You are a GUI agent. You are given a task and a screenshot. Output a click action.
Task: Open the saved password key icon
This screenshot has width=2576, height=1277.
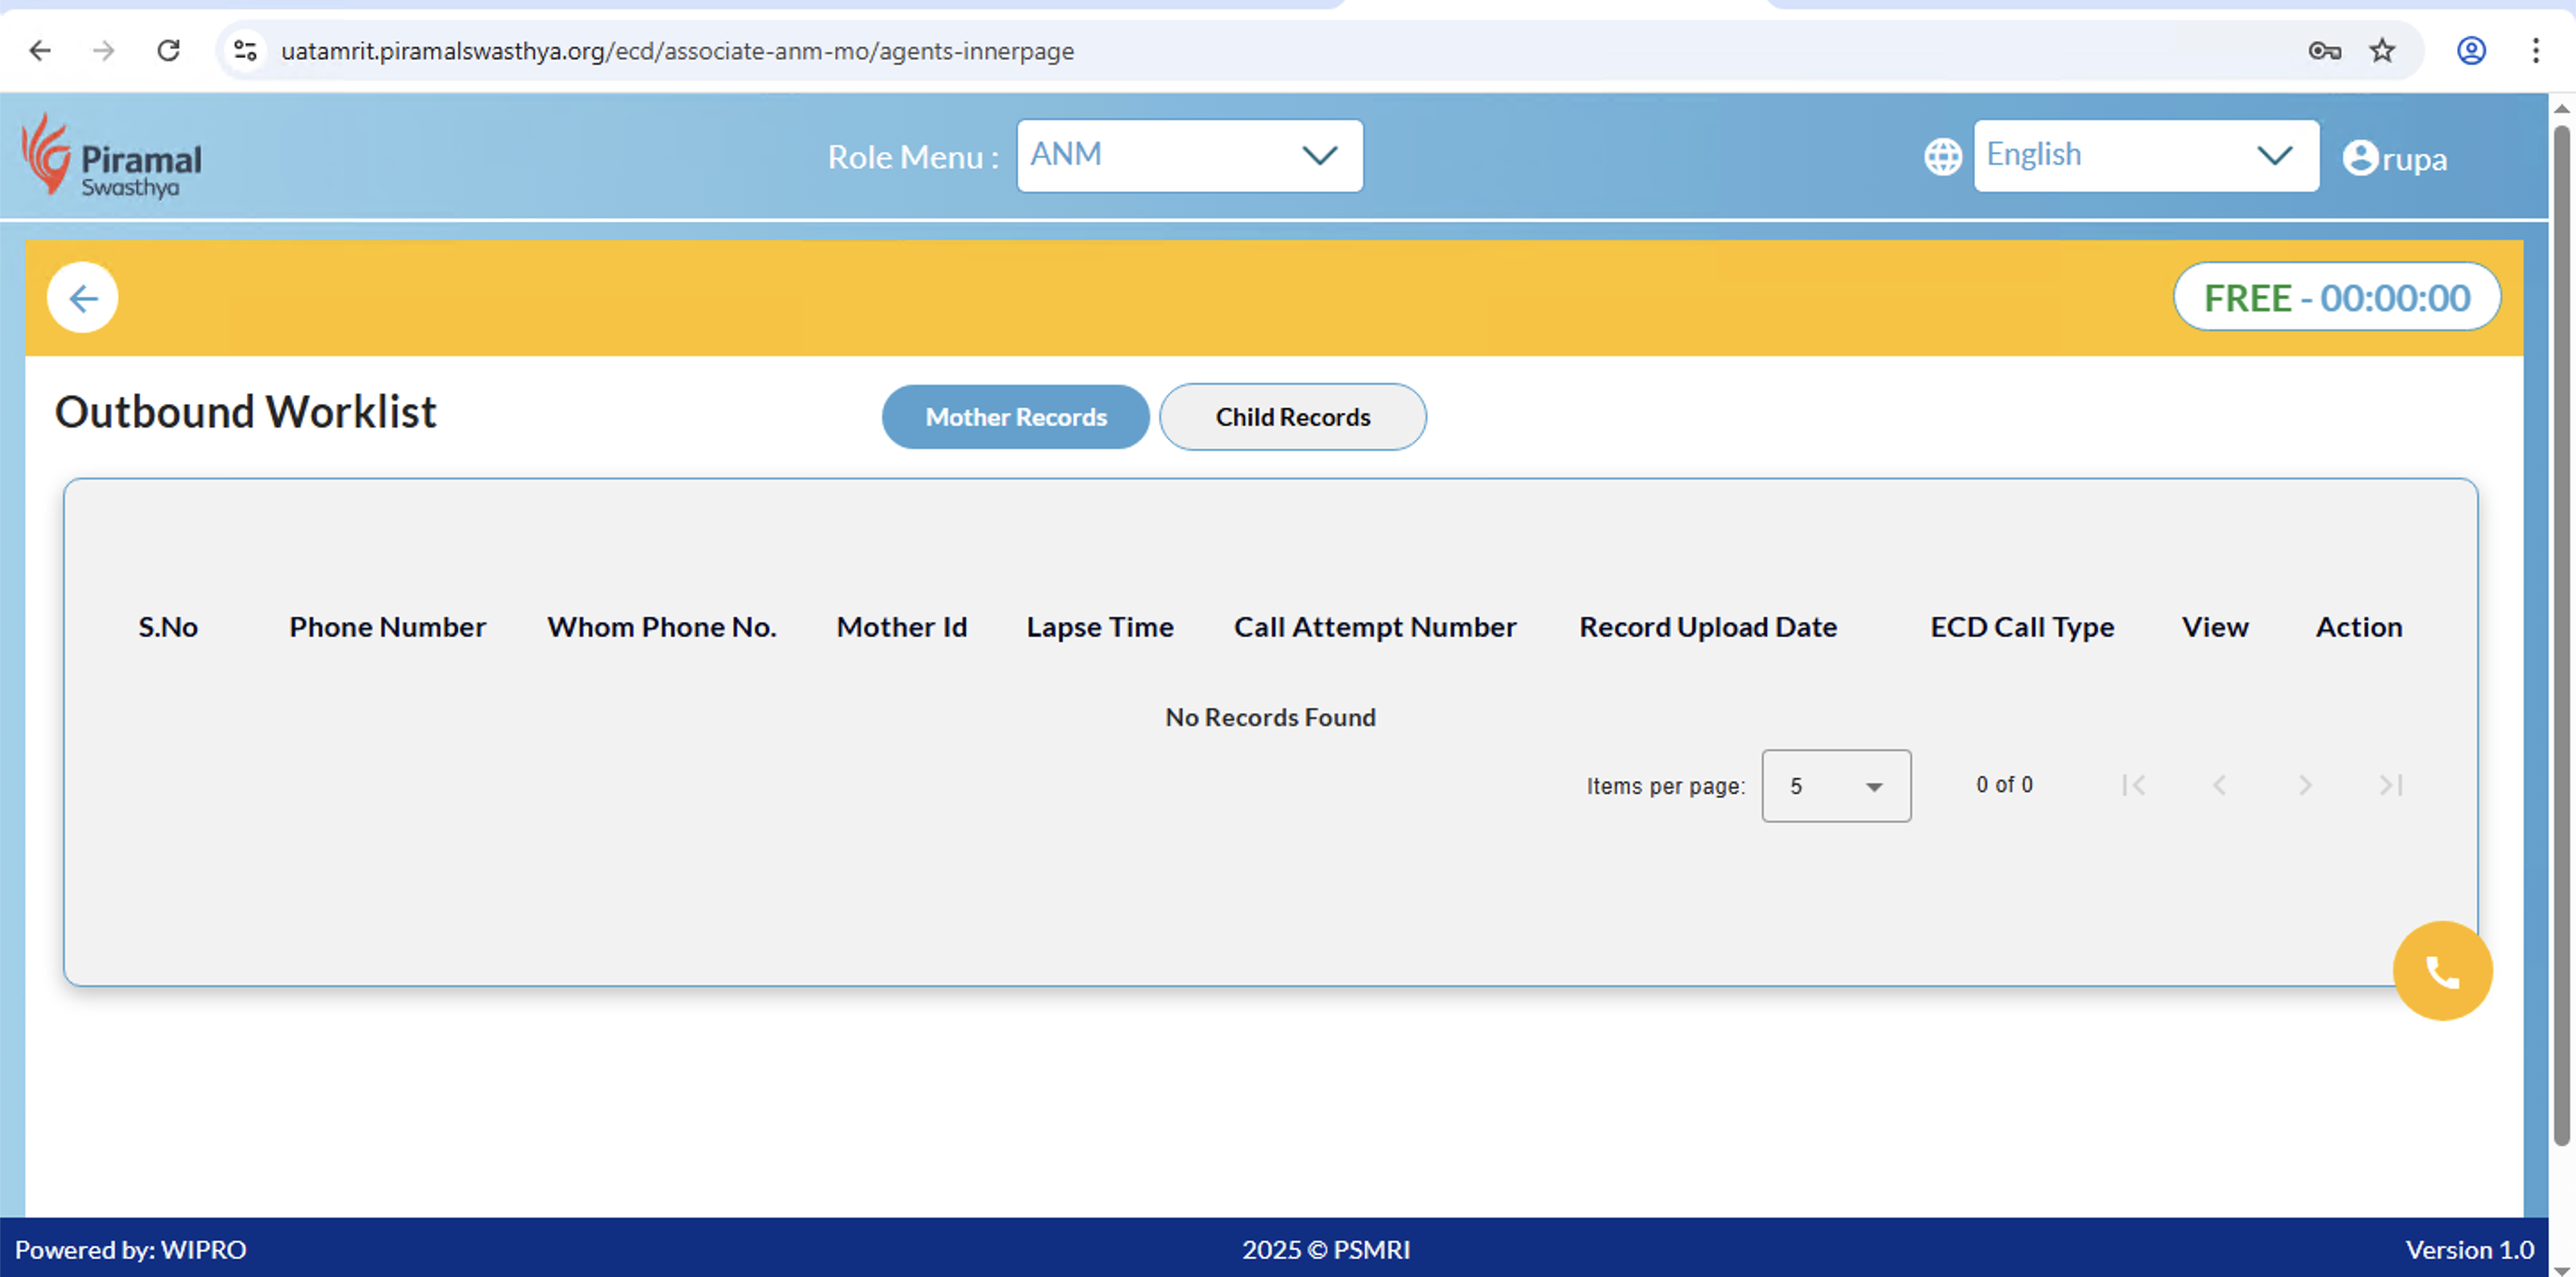(x=2324, y=50)
